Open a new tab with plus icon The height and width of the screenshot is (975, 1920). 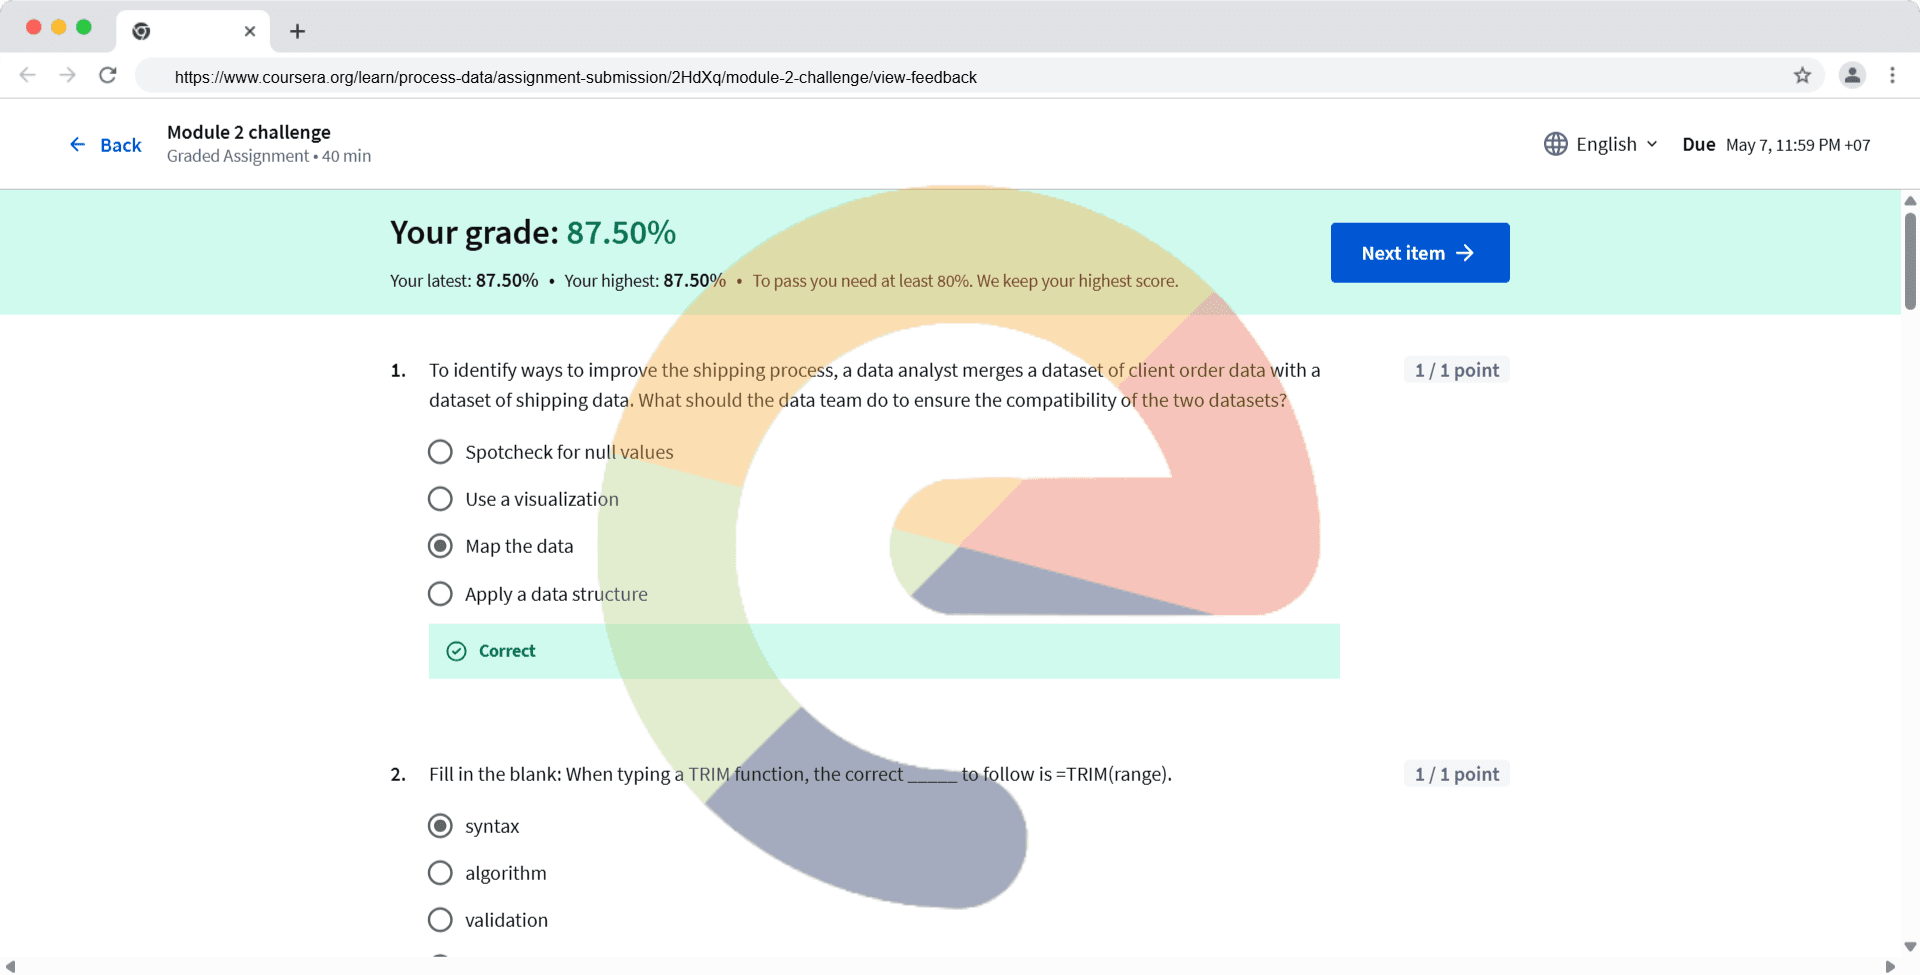pyautogui.click(x=297, y=31)
